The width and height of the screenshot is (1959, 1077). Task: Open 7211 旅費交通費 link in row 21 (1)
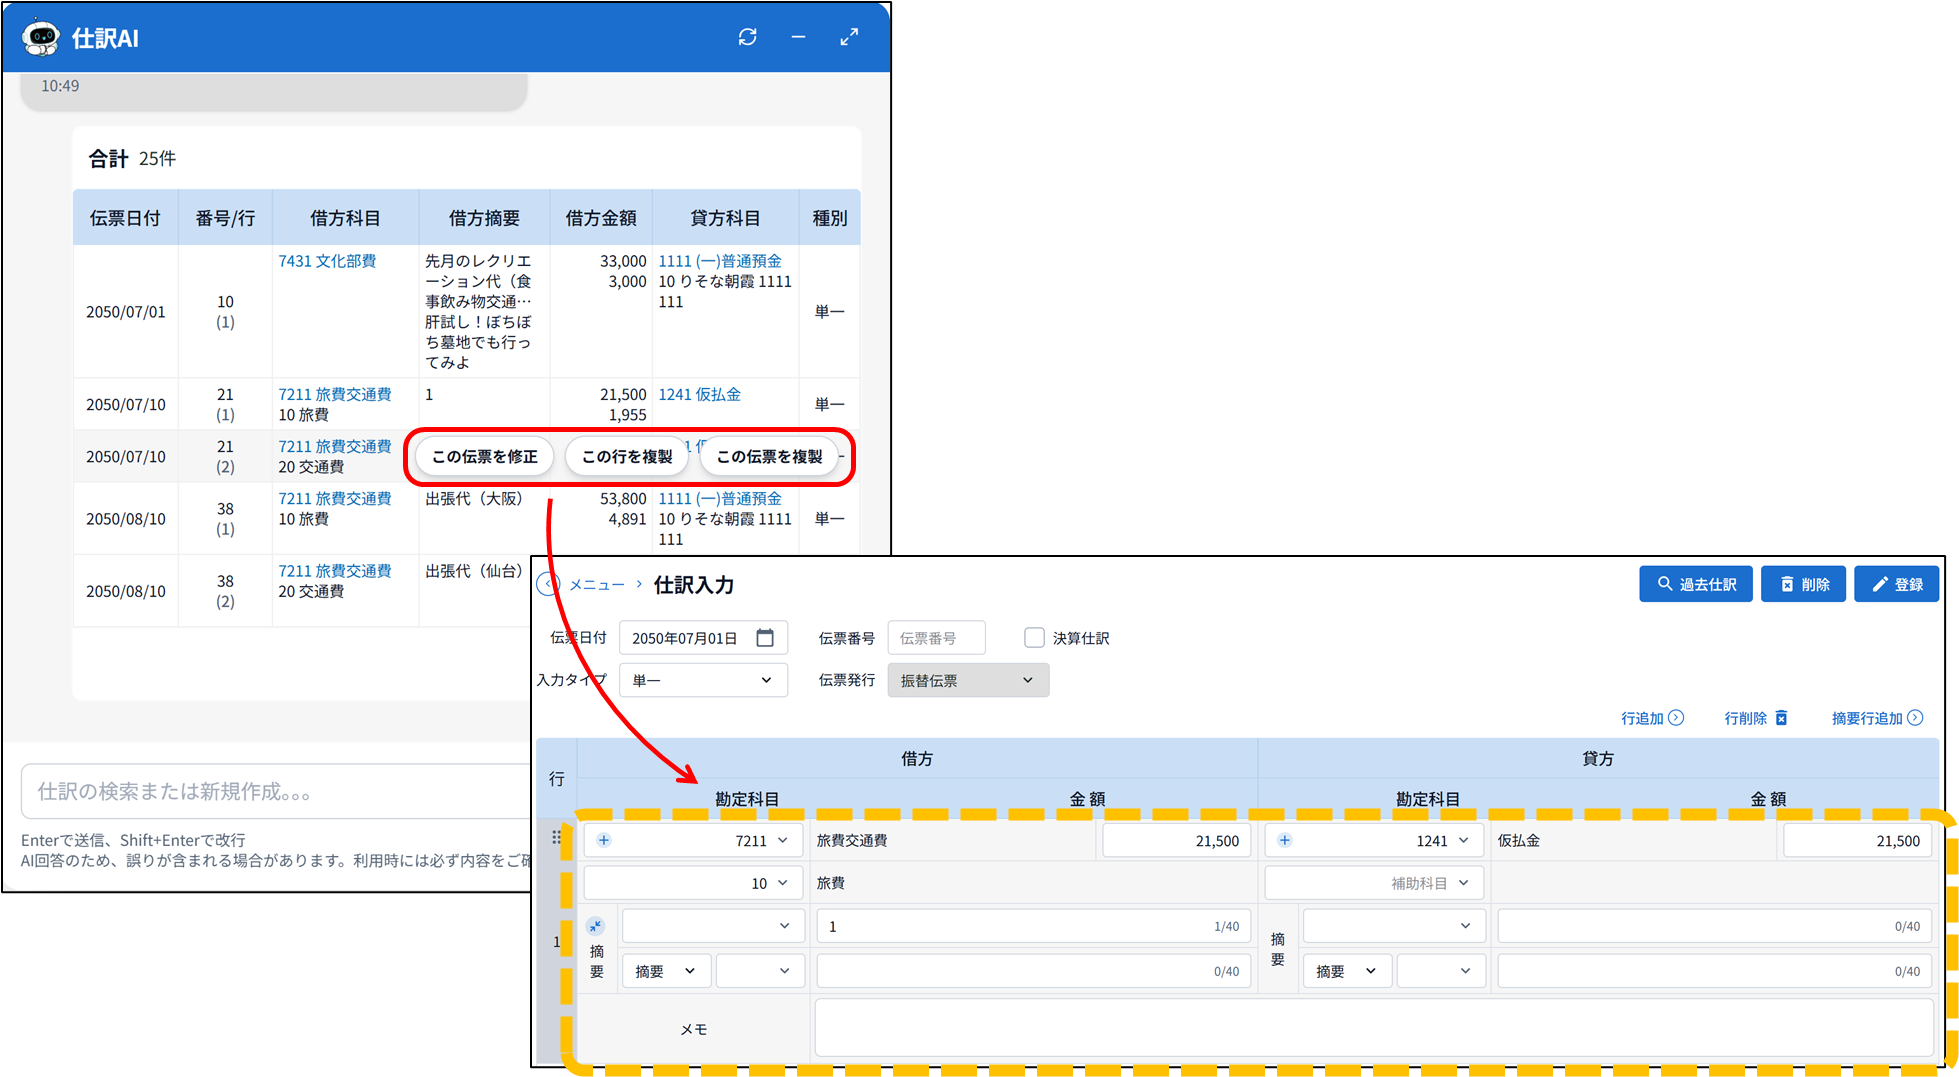335,394
